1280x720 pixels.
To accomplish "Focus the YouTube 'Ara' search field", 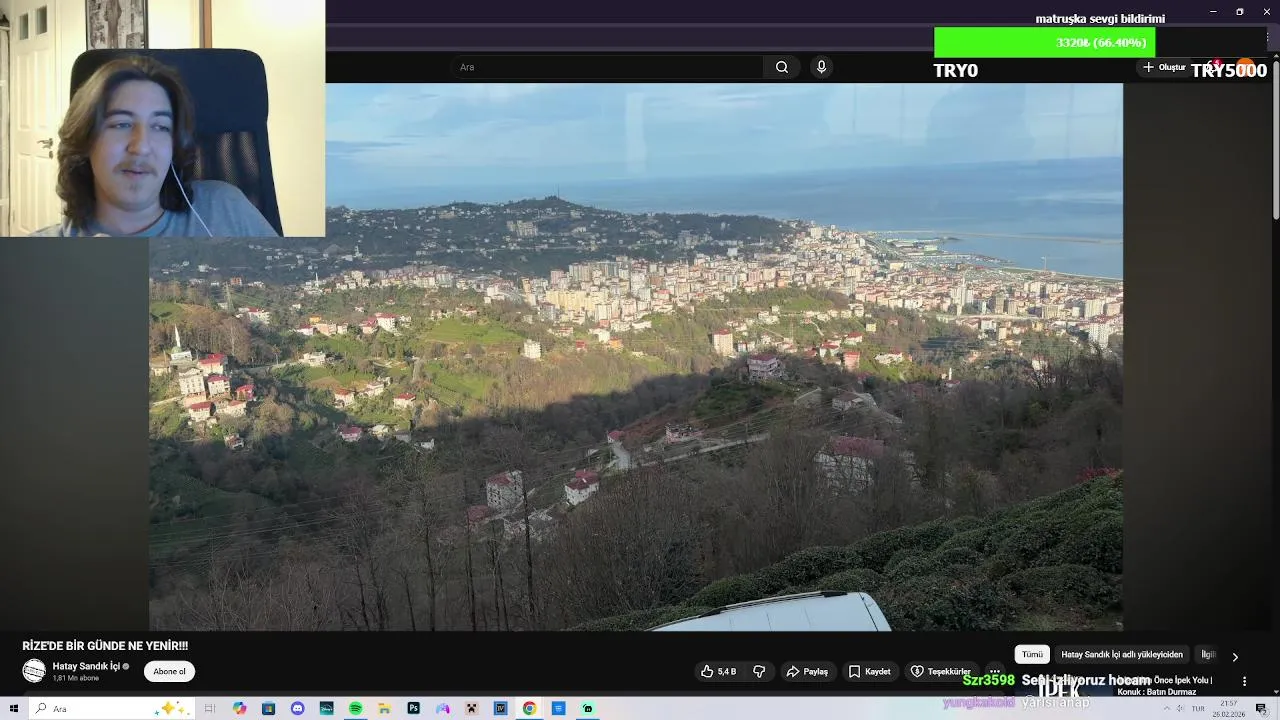I will pos(608,67).
